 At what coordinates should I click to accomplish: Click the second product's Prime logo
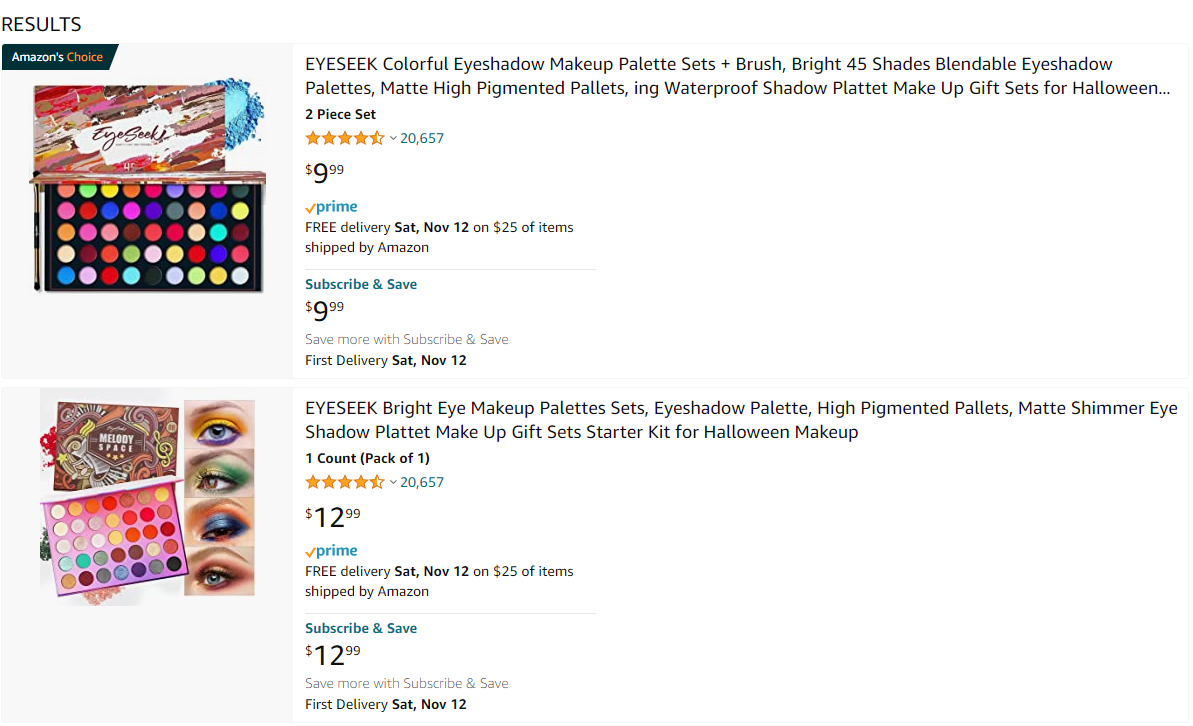click(x=331, y=551)
